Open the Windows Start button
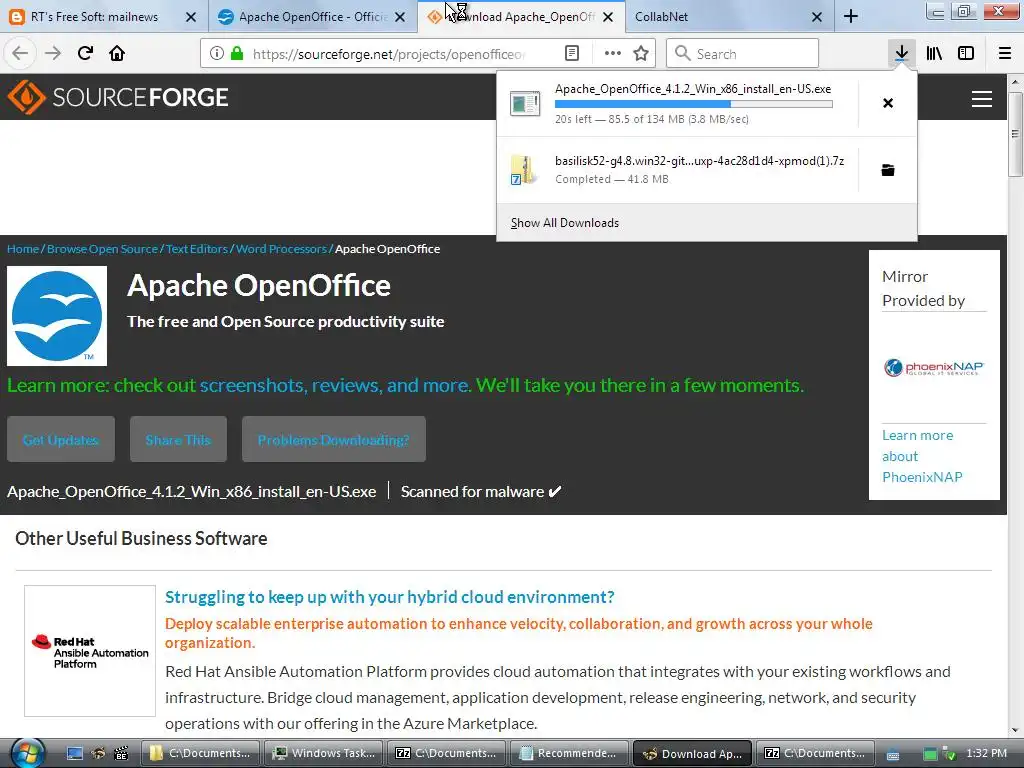 [x=27, y=754]
